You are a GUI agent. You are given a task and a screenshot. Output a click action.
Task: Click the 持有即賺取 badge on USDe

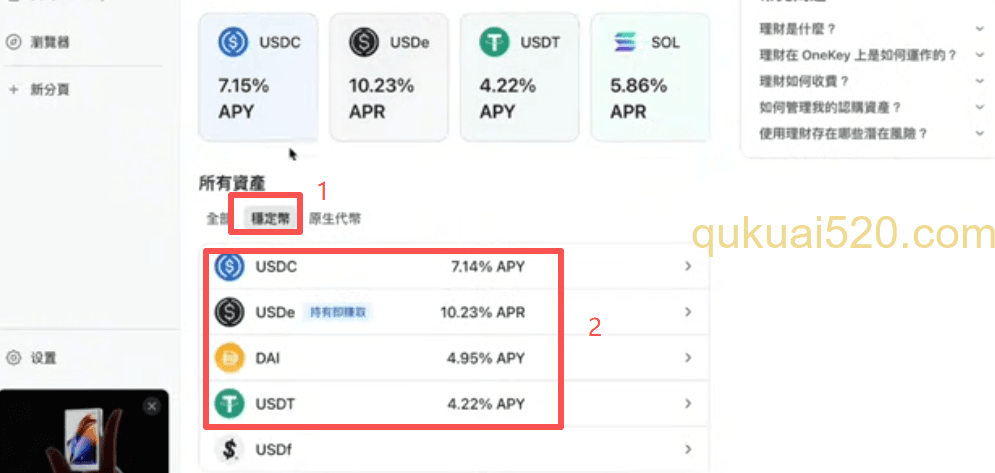338,312
